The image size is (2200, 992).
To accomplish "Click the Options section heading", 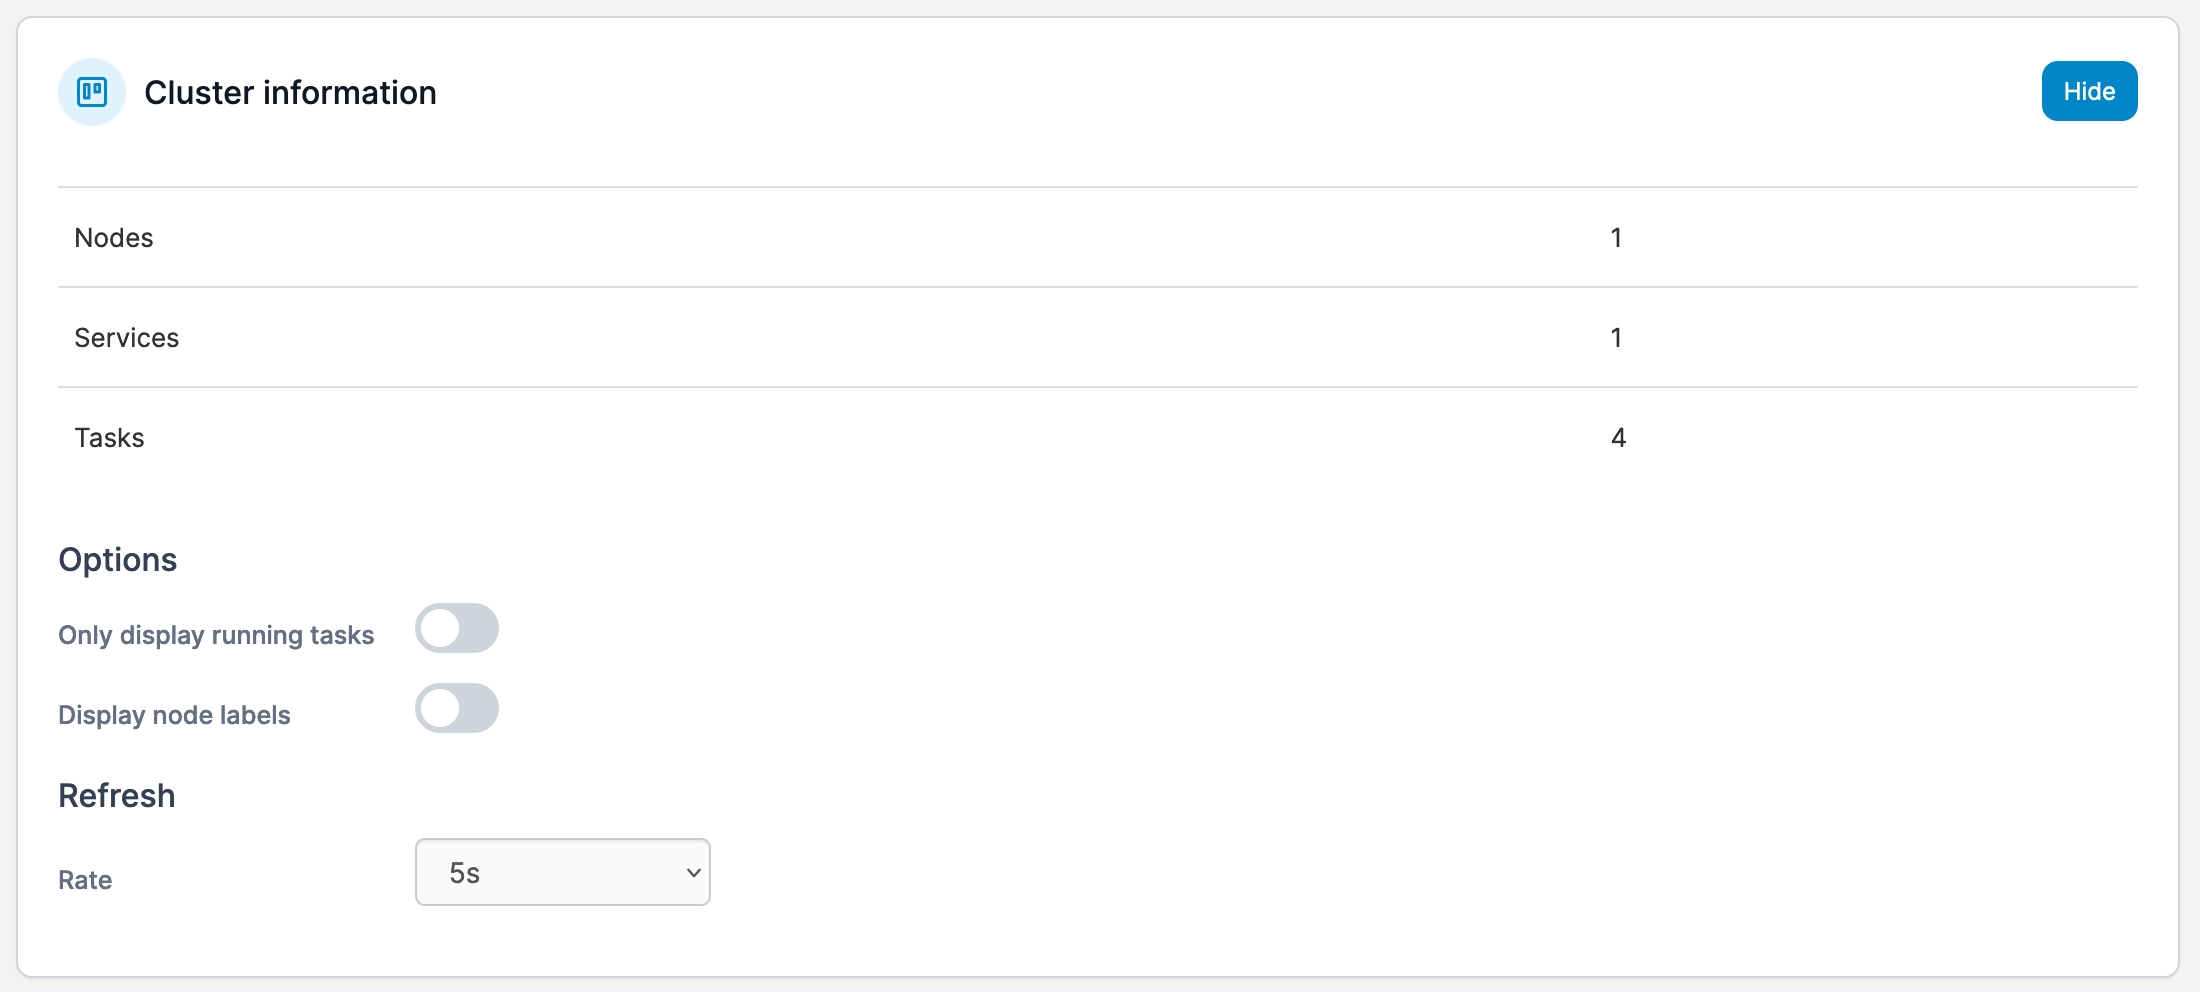I will tap(118, 560).
